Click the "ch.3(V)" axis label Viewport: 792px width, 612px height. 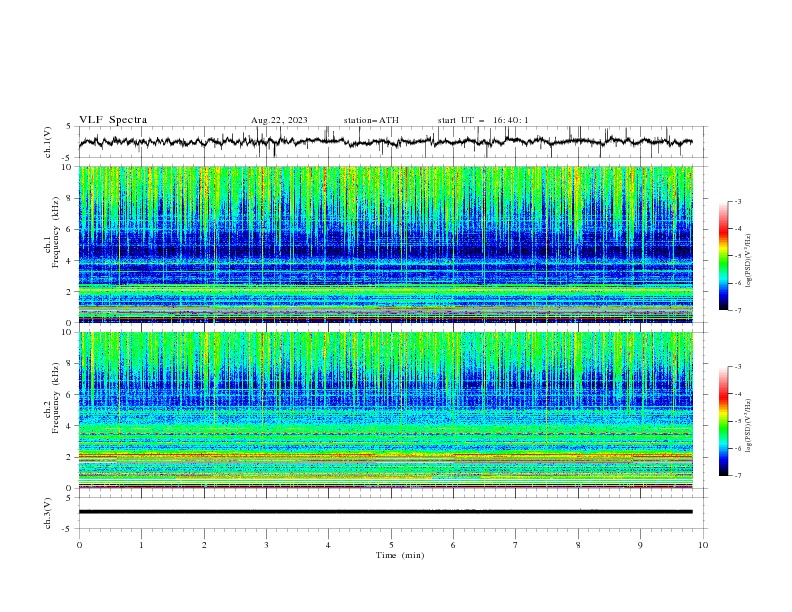pyautogui.click(x=48, y=513)
